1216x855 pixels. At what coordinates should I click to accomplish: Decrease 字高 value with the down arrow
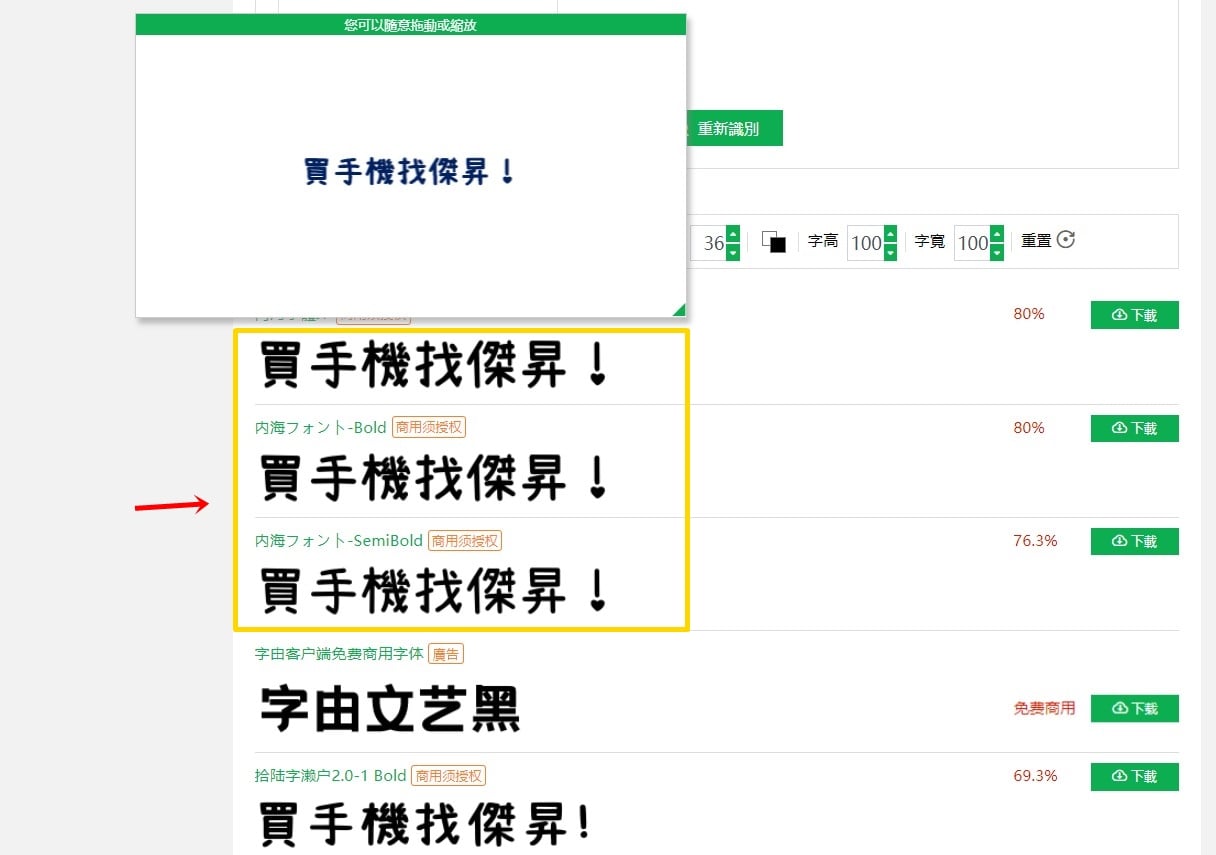click(890, 252)
